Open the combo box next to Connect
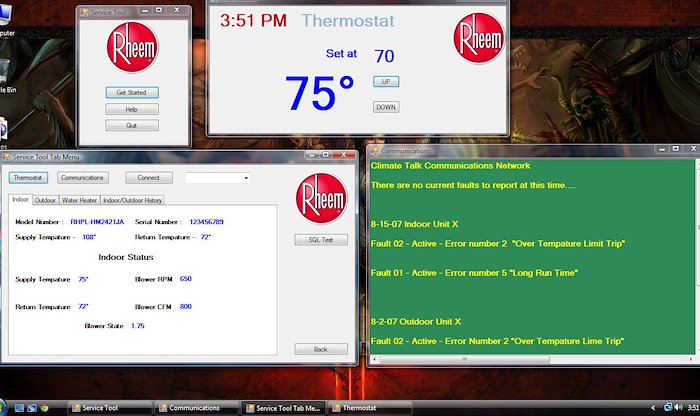Viewport: 700px width, 416px height. pos(218,178)
